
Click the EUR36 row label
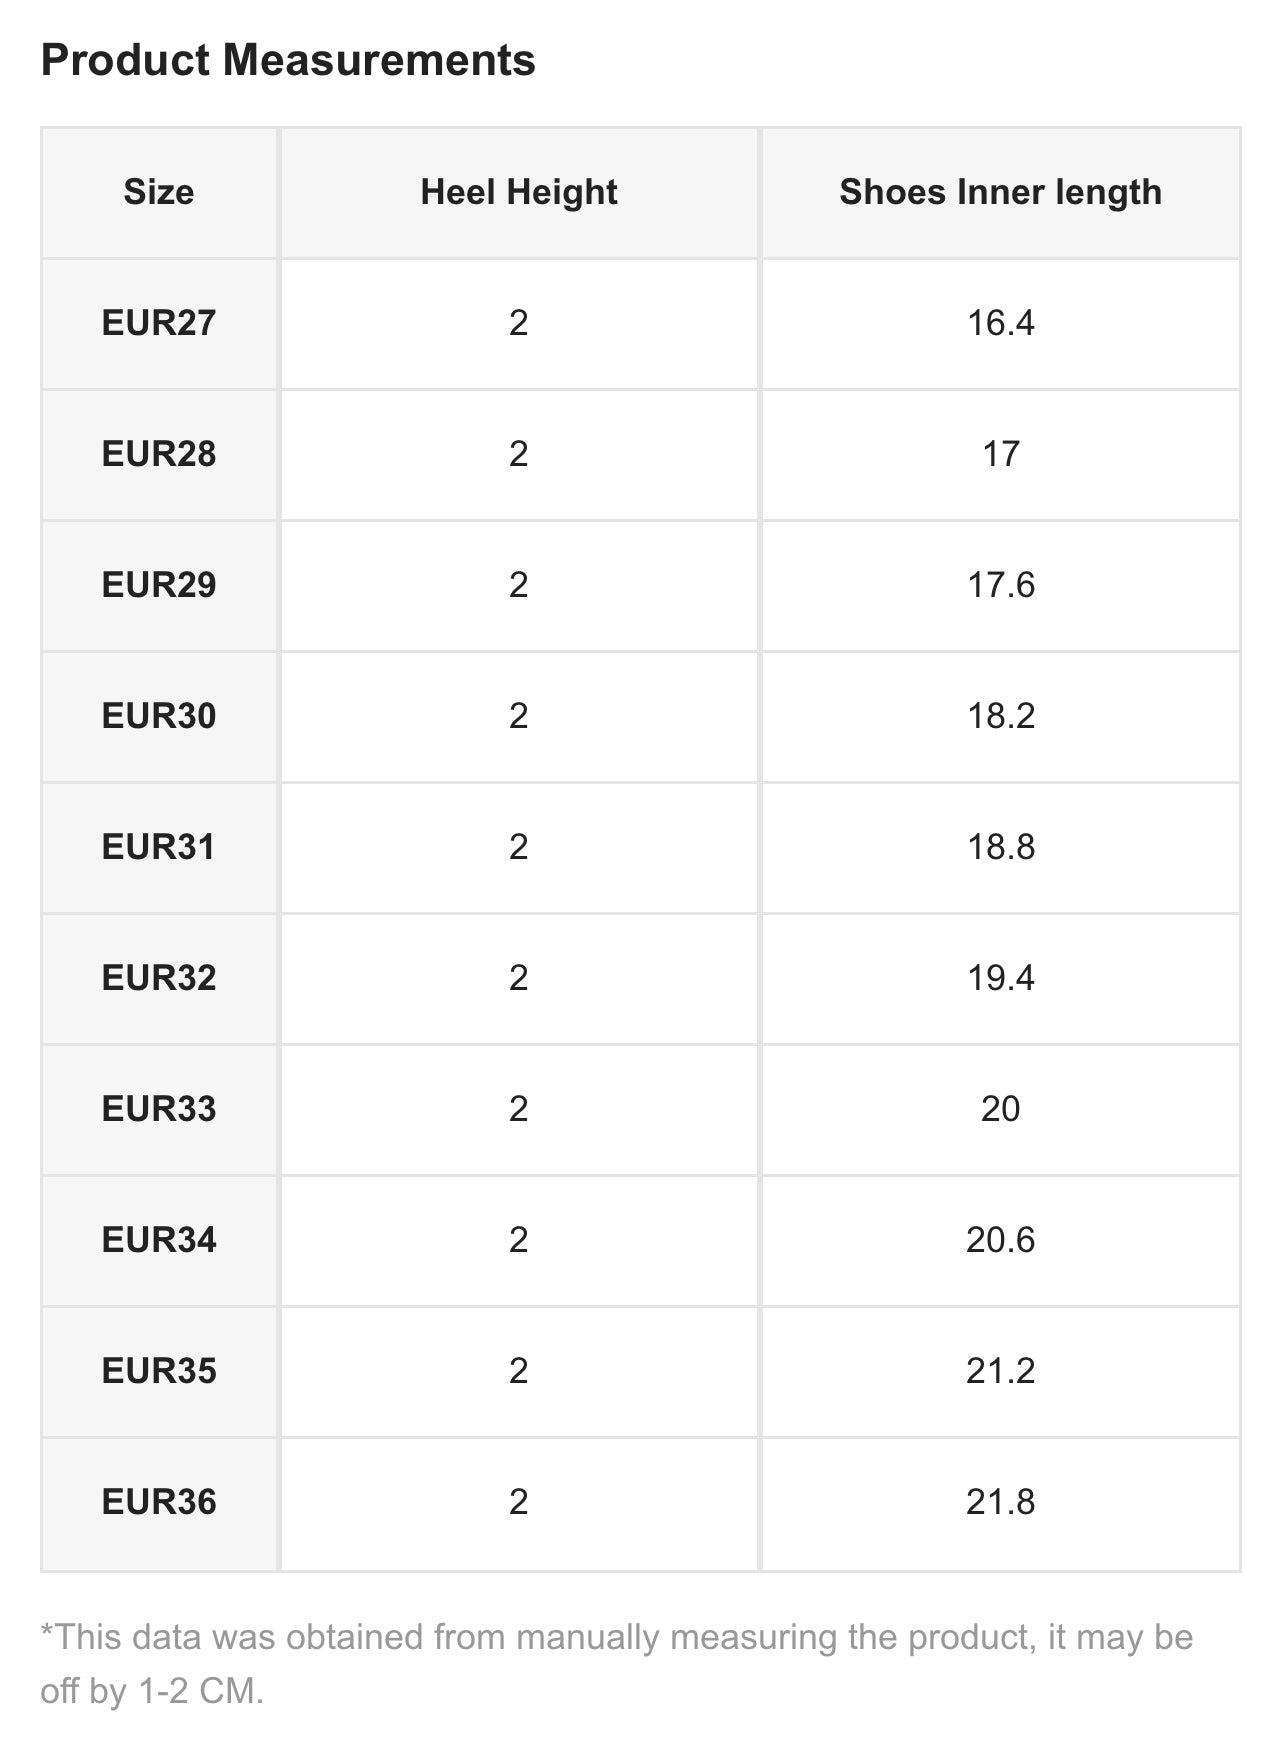(159, 1502)
